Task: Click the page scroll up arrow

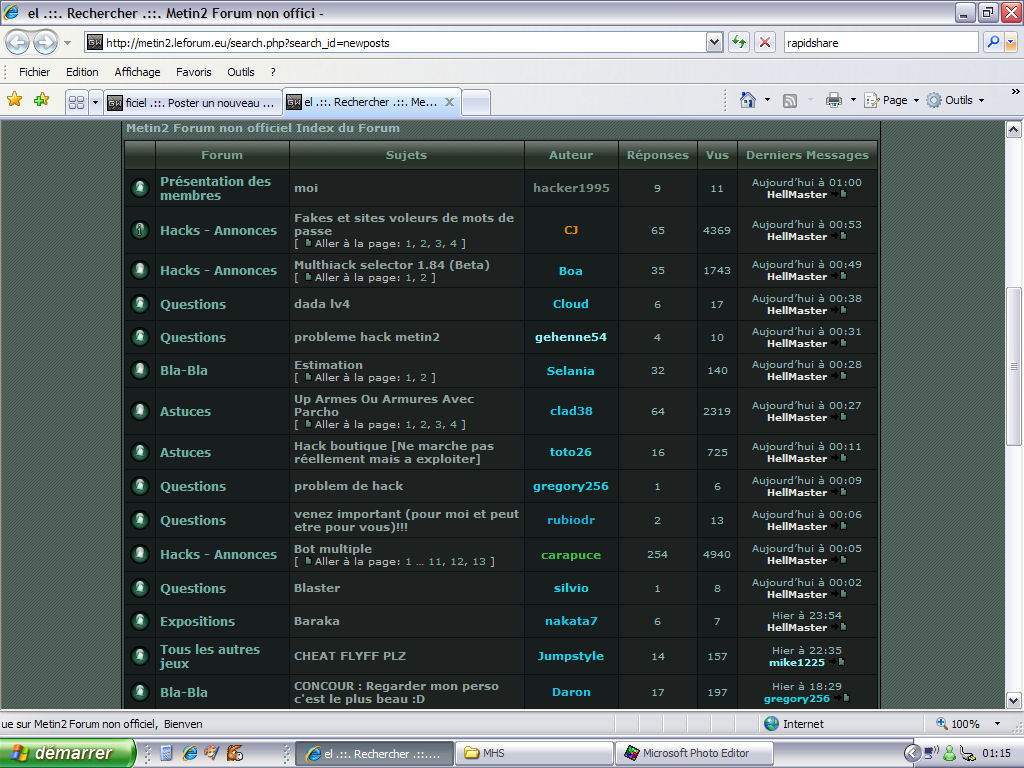Action: point(1014,129)
